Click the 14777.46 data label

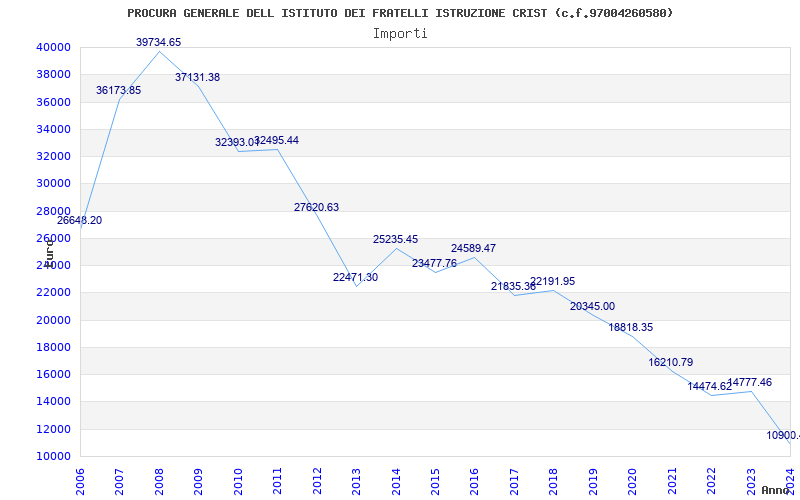pyautogui.click(x=749, y=383)
